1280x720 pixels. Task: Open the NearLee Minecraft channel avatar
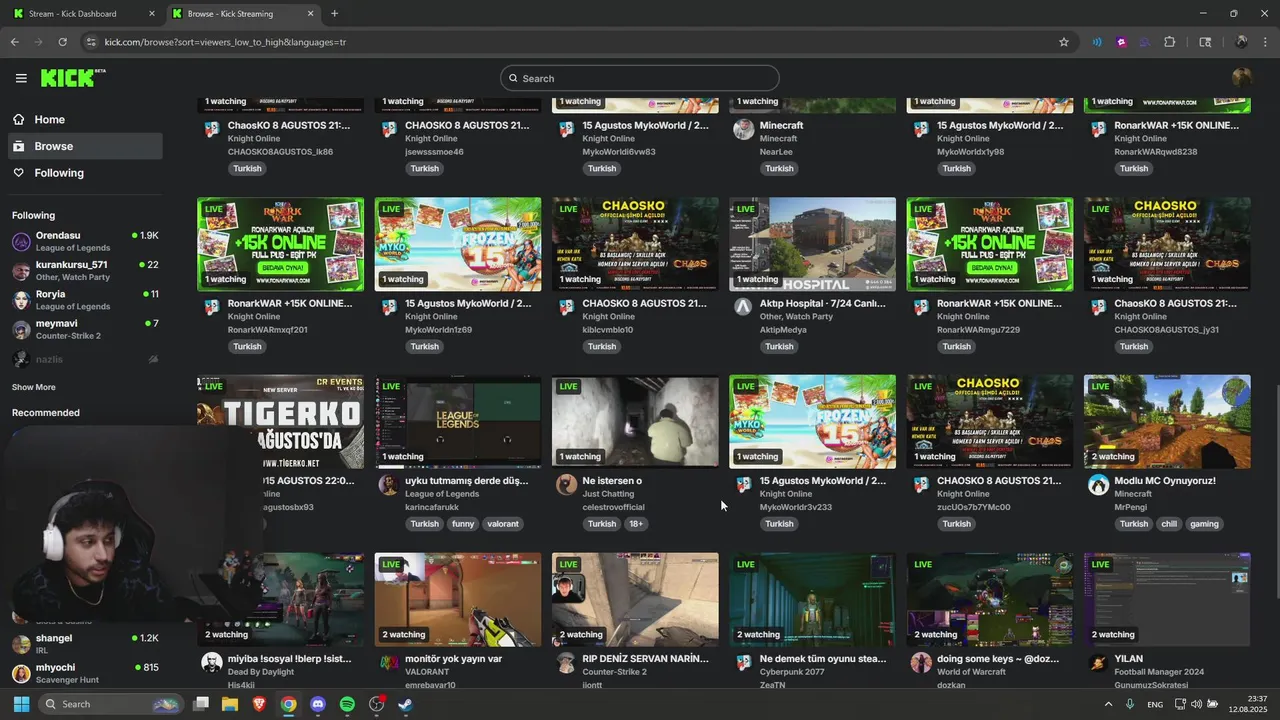743,129
